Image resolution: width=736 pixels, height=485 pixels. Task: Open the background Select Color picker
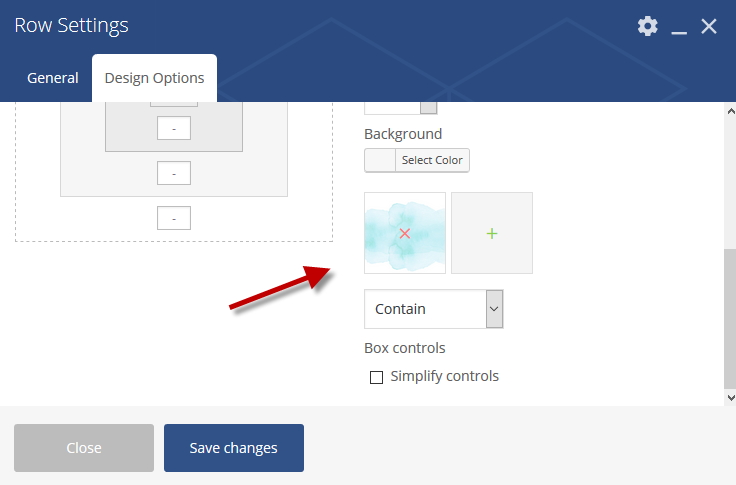(x=417, y=160)
